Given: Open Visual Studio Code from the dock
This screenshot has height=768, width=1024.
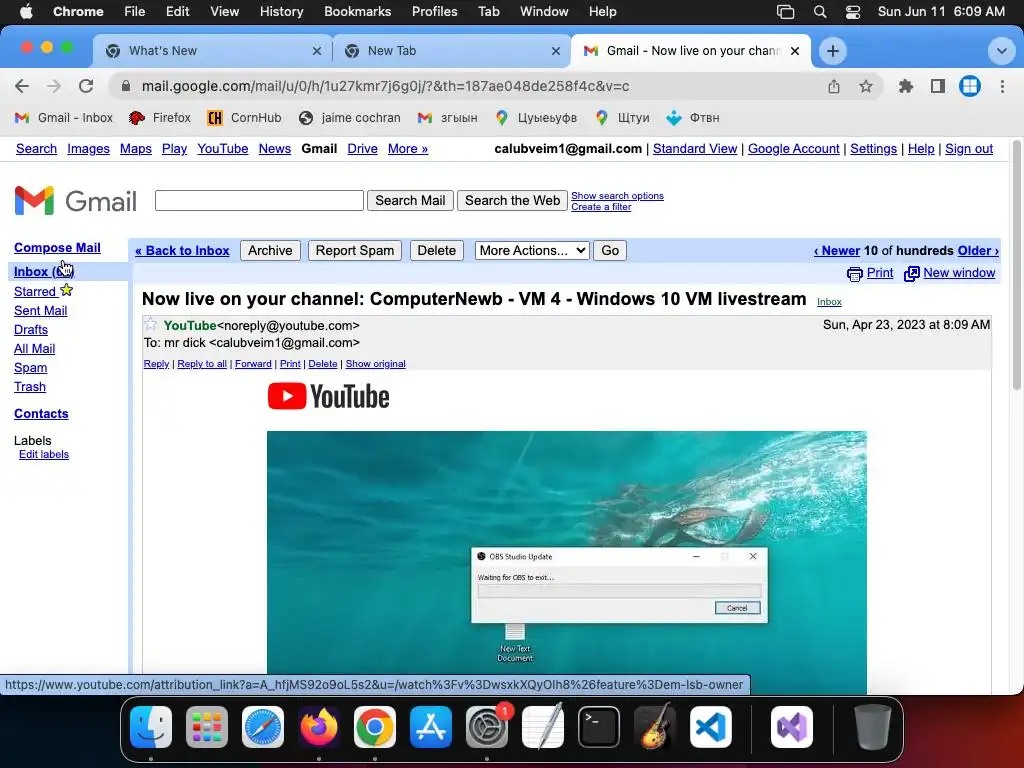Looking at the screenshot, I should [711, 727].
